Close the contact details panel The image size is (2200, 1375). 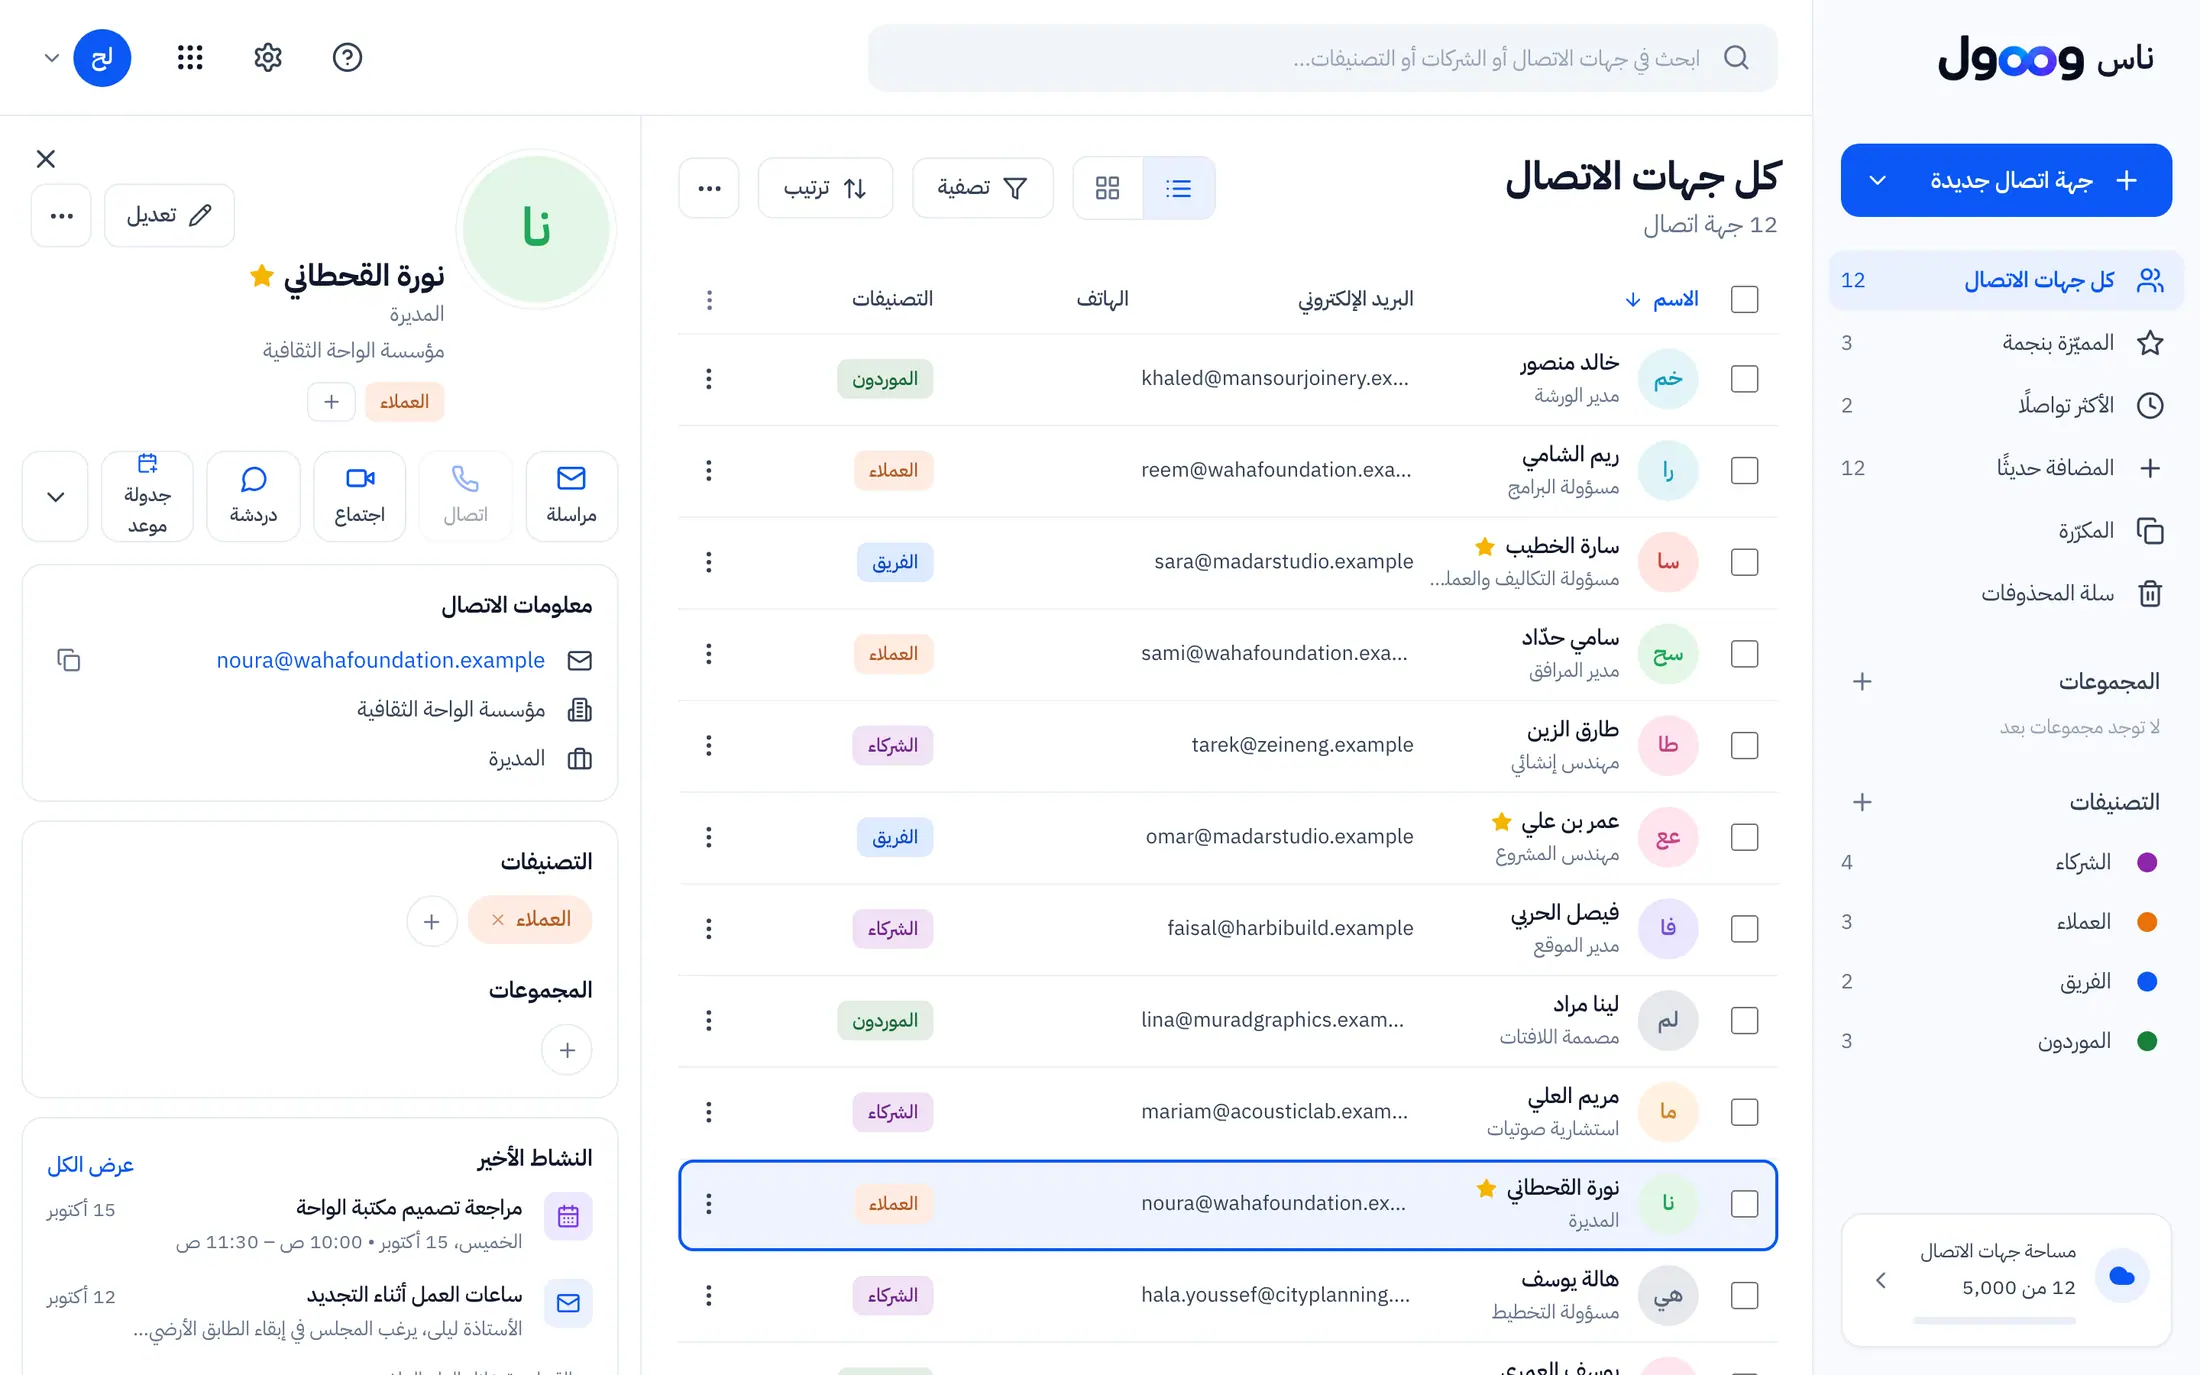[46, 159]
